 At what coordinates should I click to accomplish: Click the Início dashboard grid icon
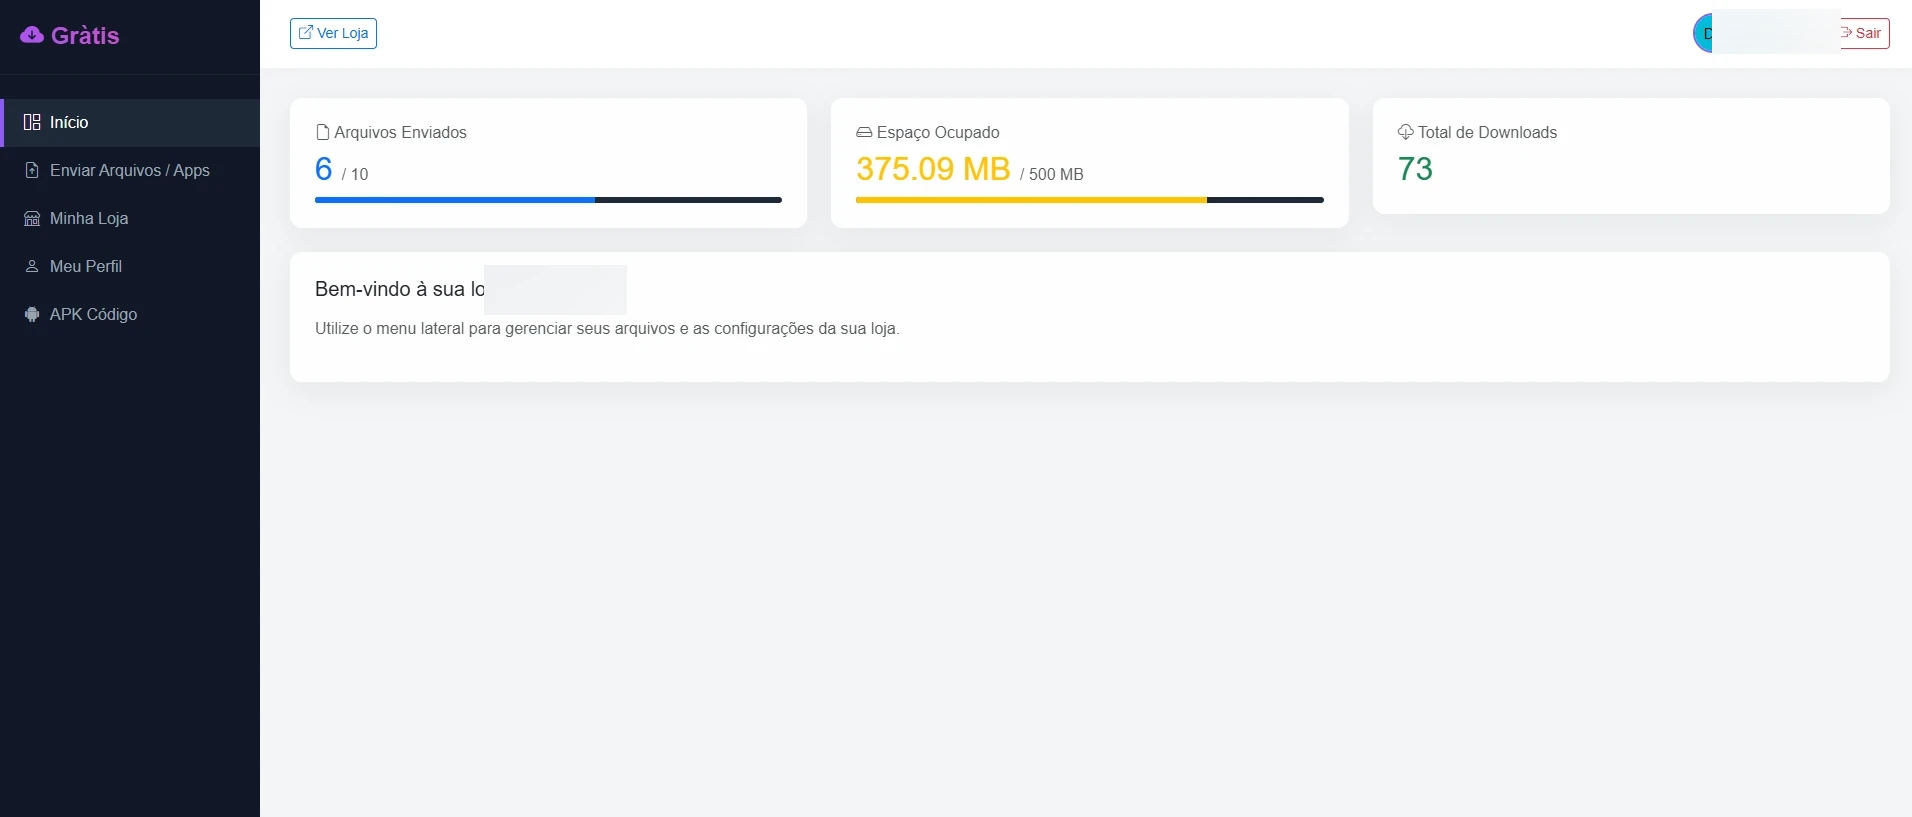pyautogui.click(x=32, y=122)
